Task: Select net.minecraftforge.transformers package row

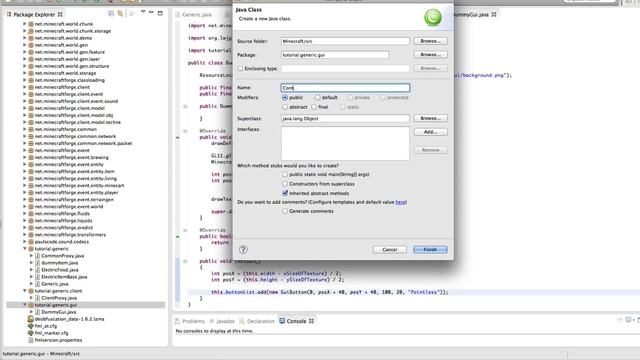Action: tap(70, 235)
